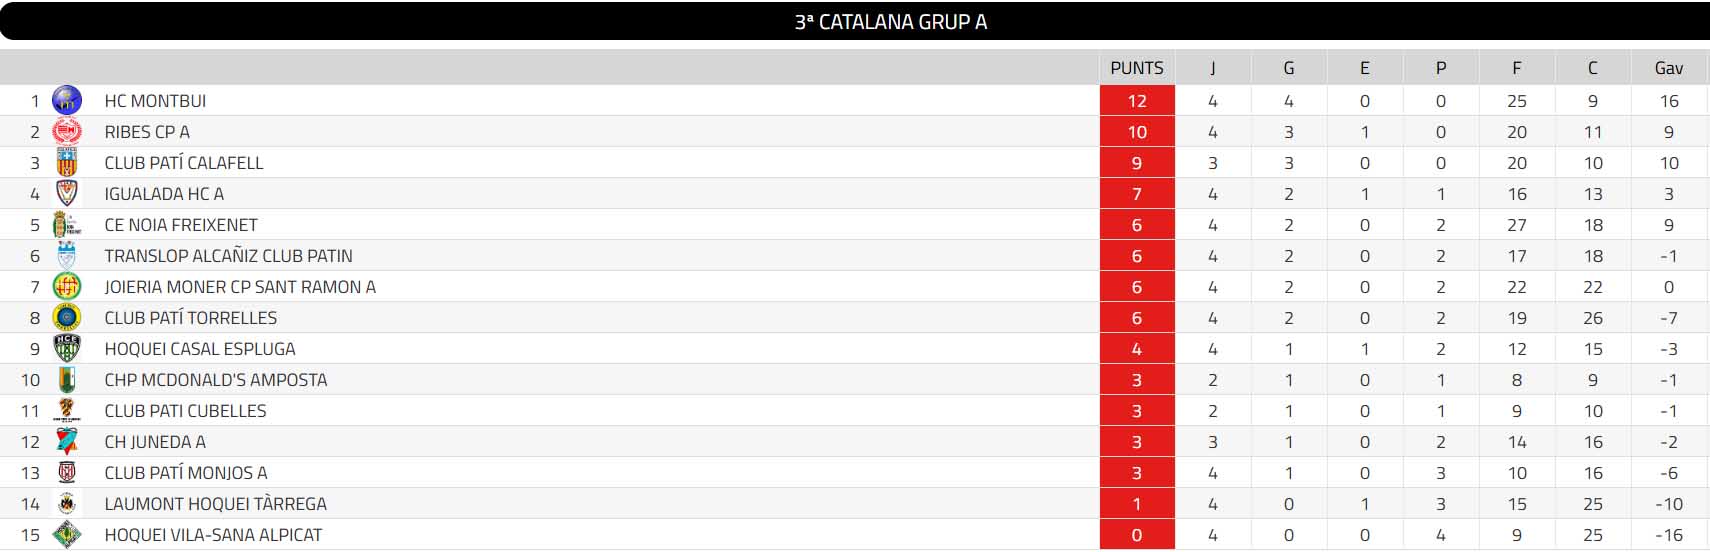Screen dimensions: 1710x552
Task: Click the G wins column header
Action: 1288,68
